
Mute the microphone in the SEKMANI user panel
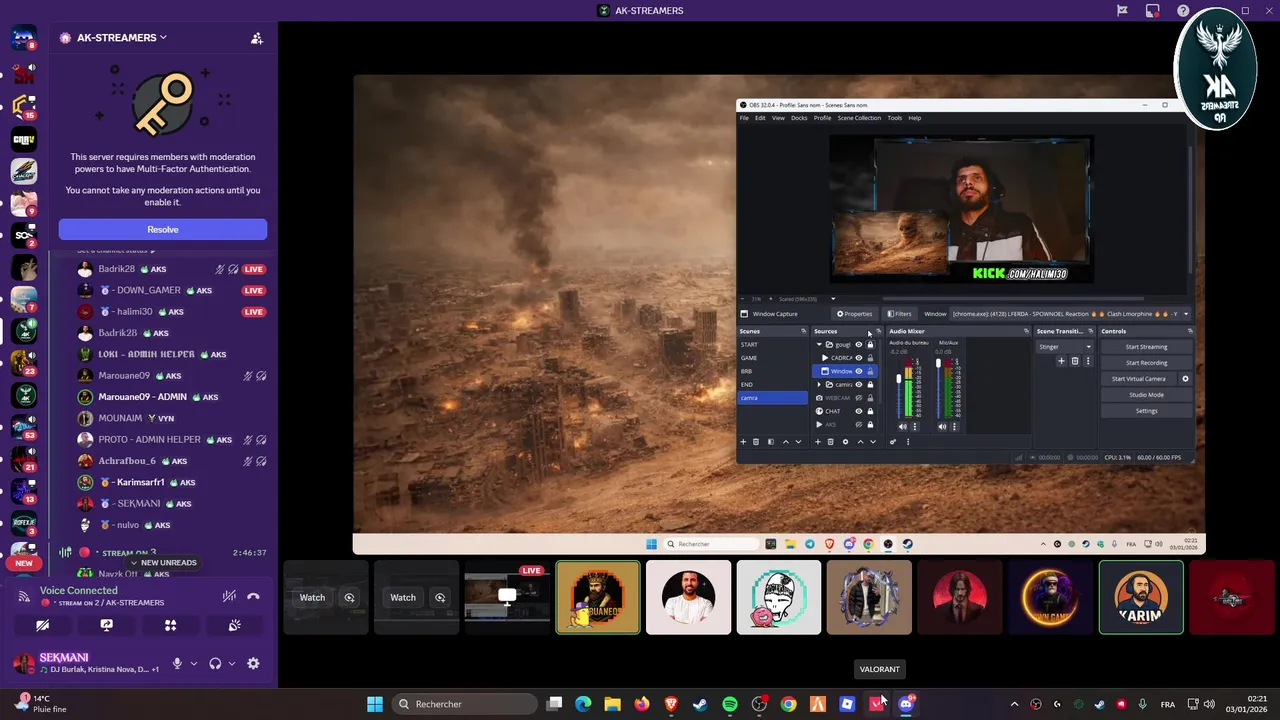pos(177,663)
